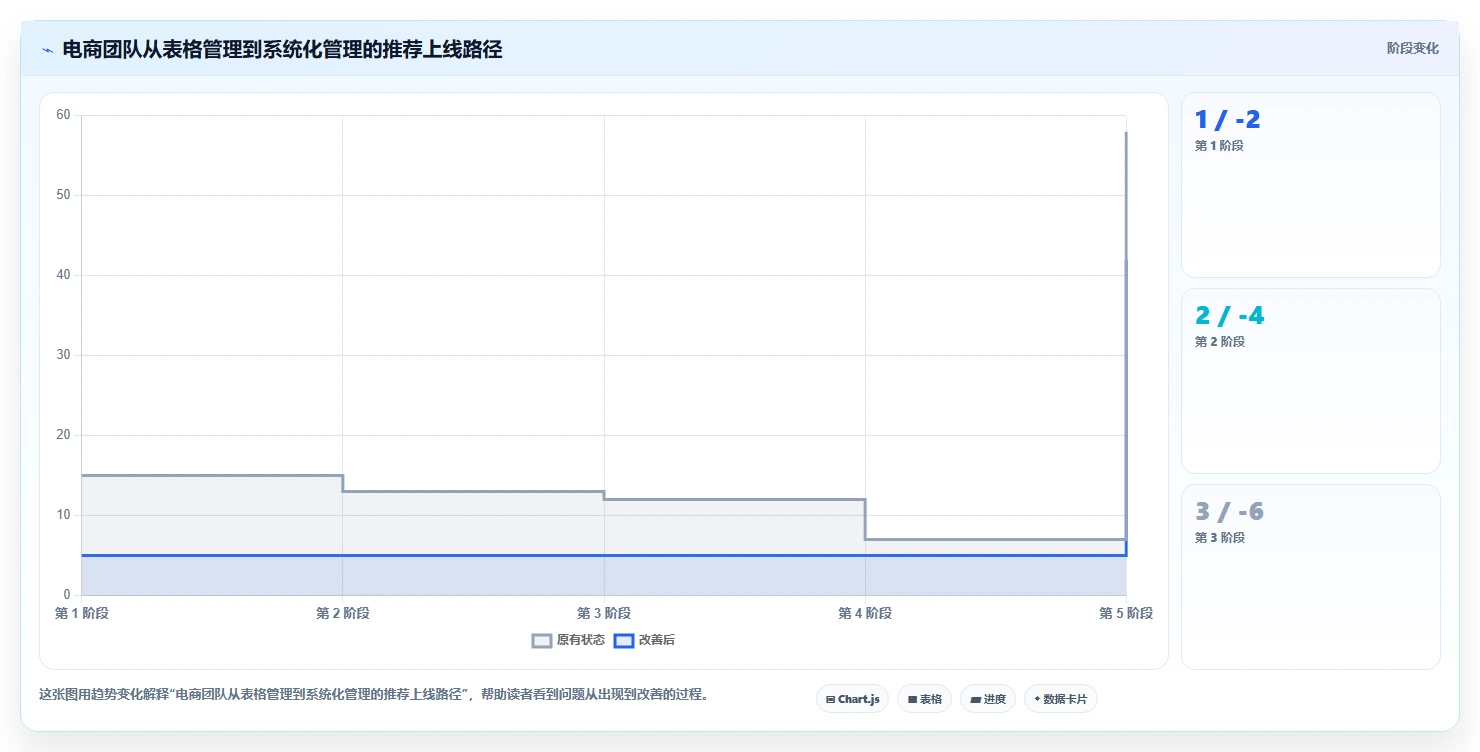Click the icon inside the 数据卡片 chip

click(1037, 700)
